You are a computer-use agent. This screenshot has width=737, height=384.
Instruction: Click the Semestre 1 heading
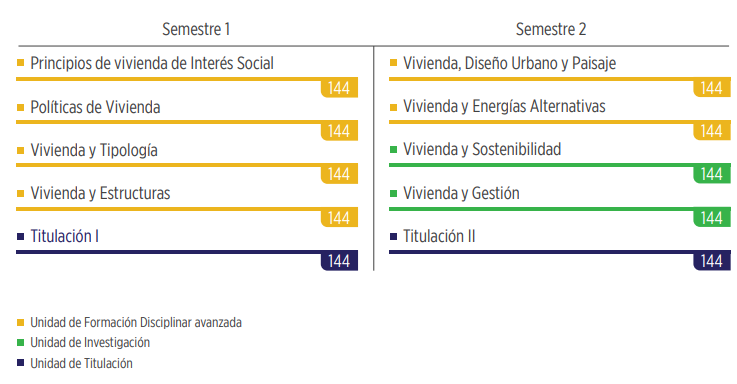[x=196, y=29]
